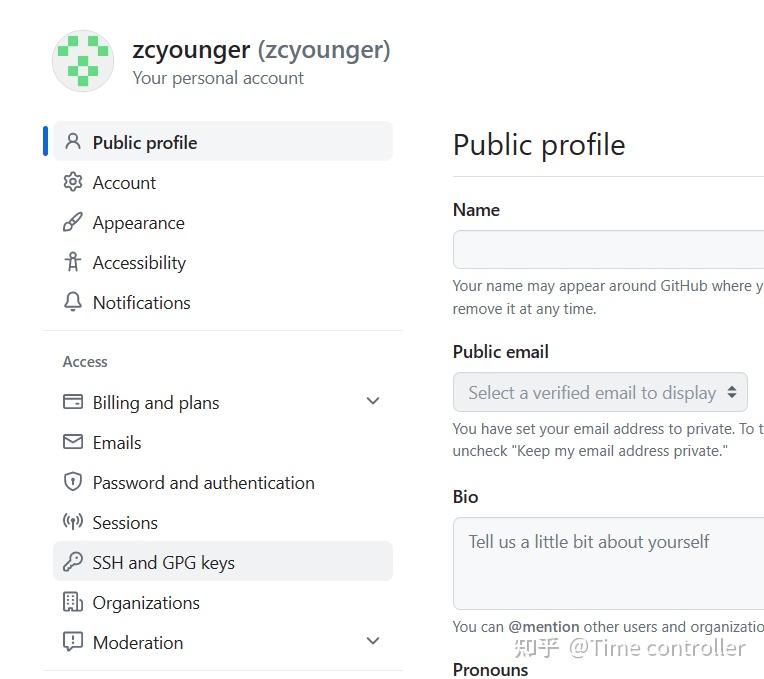Expand the Billing and plans chevron
Screen dimensions: 764x679
tap(373, 401)
